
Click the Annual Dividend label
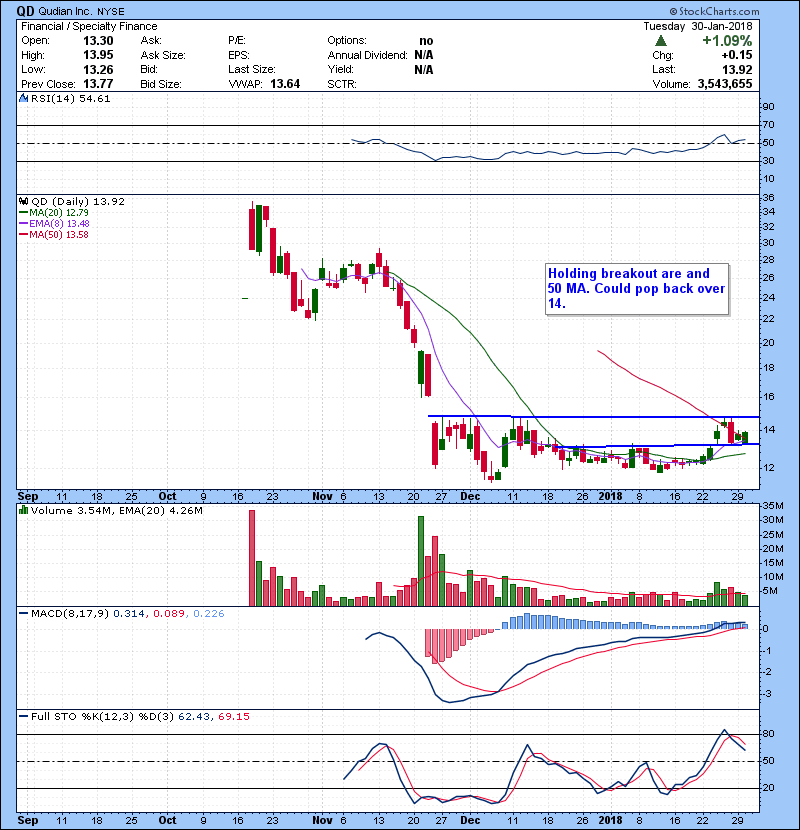367,55
